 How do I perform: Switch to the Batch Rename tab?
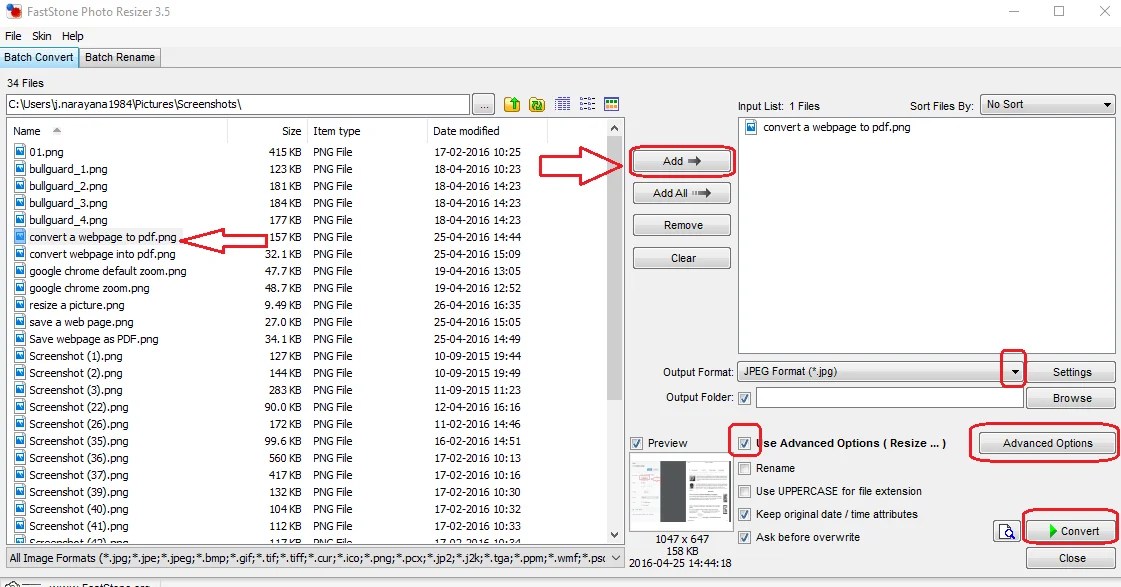[120, 57]
